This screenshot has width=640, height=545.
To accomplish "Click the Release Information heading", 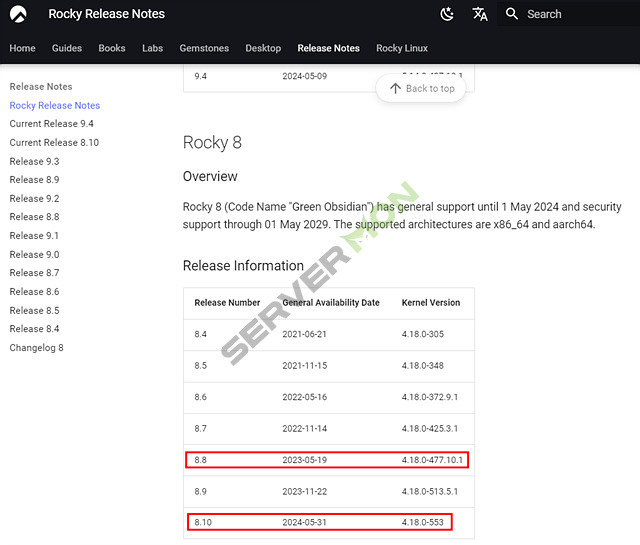I will (x=243, y=266).
